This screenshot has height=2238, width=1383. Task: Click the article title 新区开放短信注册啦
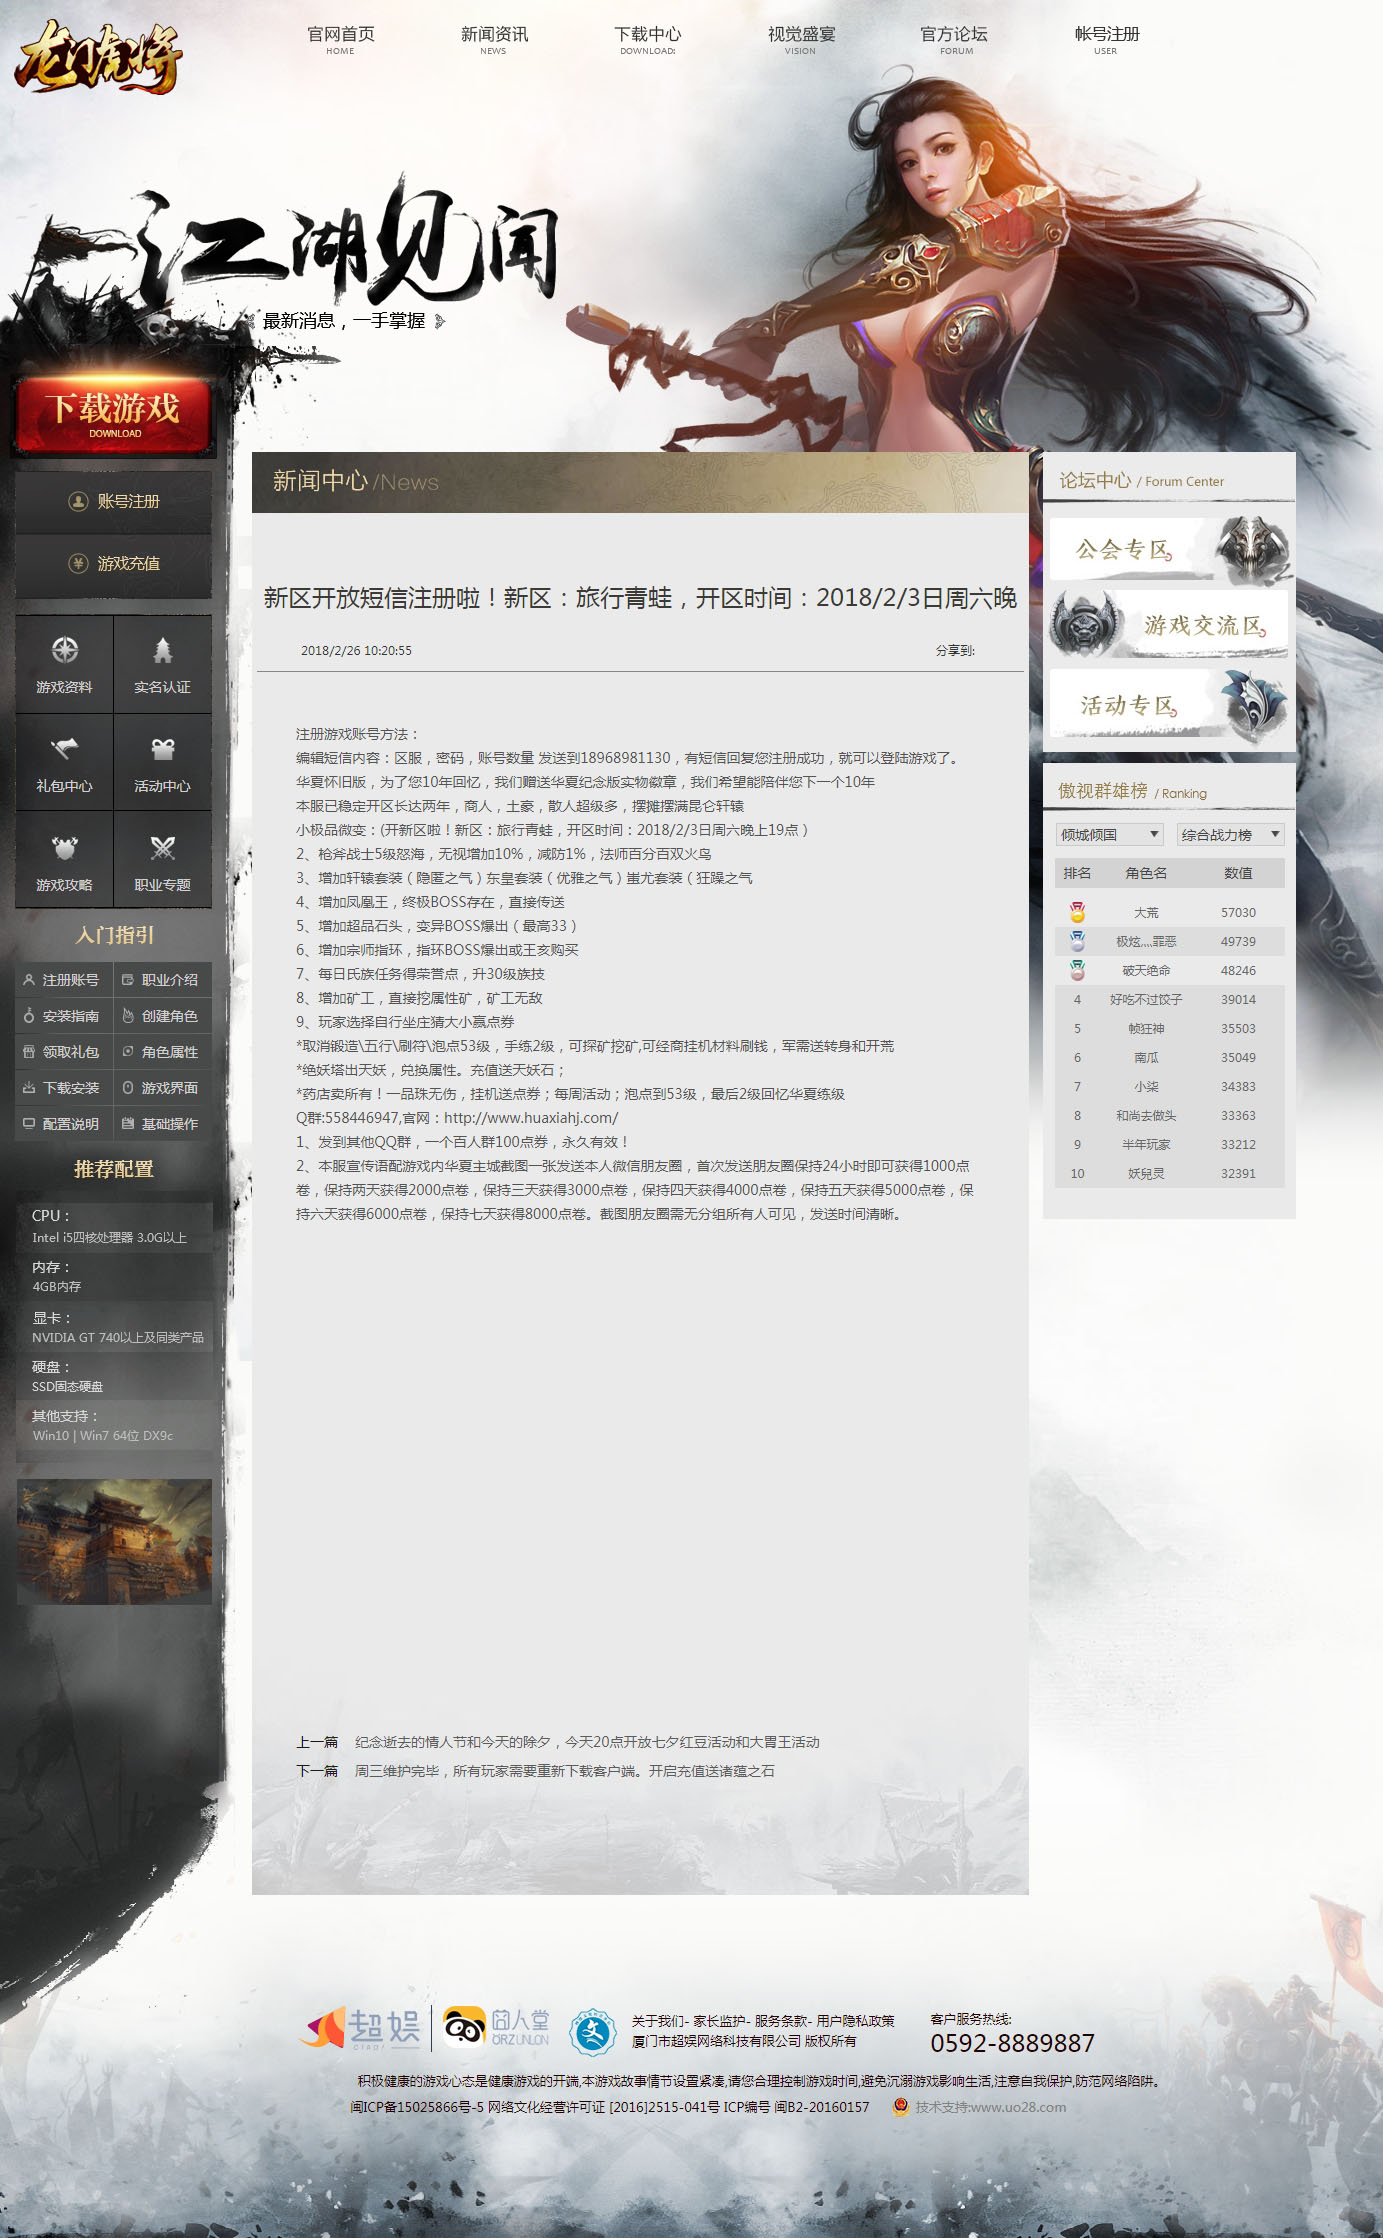coord(640,598)
